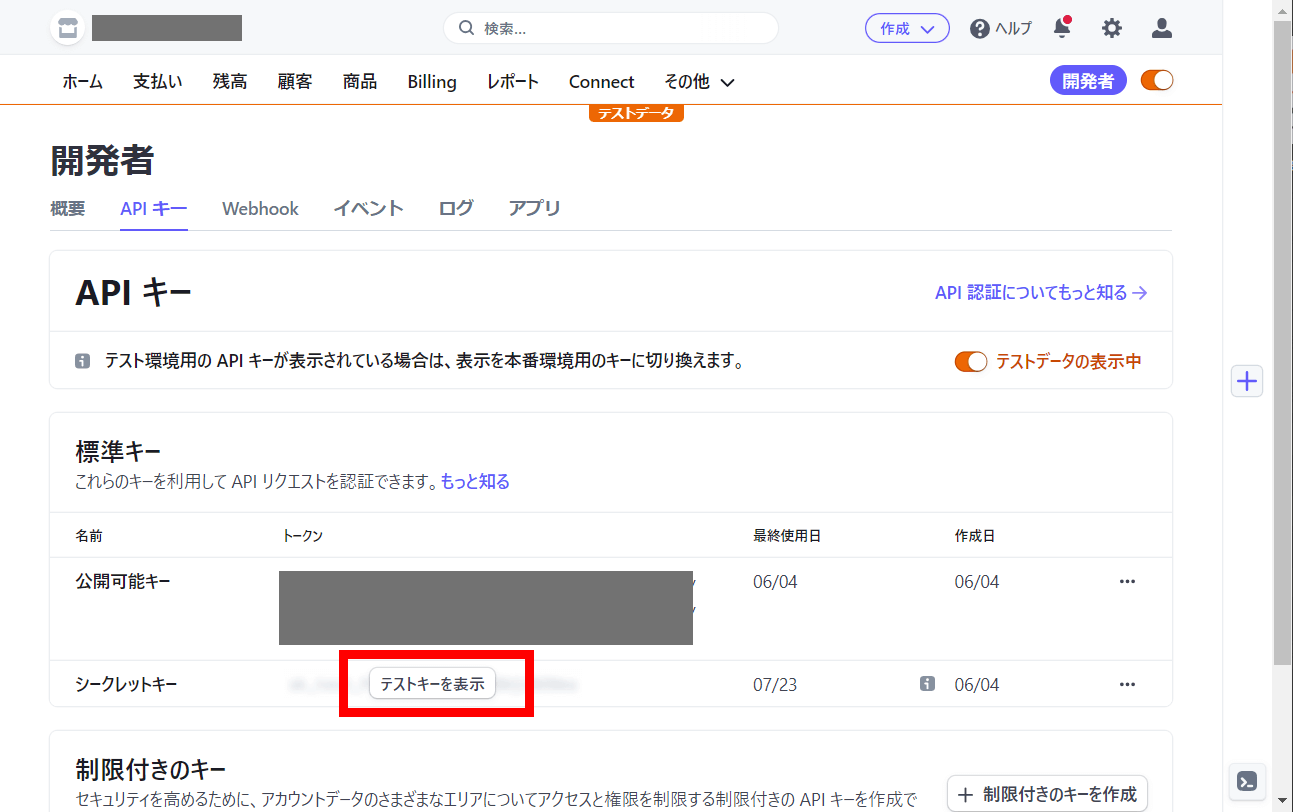This screenshot has height=812, width=1293.
Task: Open 商品 navigation item
Action: click(360, 82)
